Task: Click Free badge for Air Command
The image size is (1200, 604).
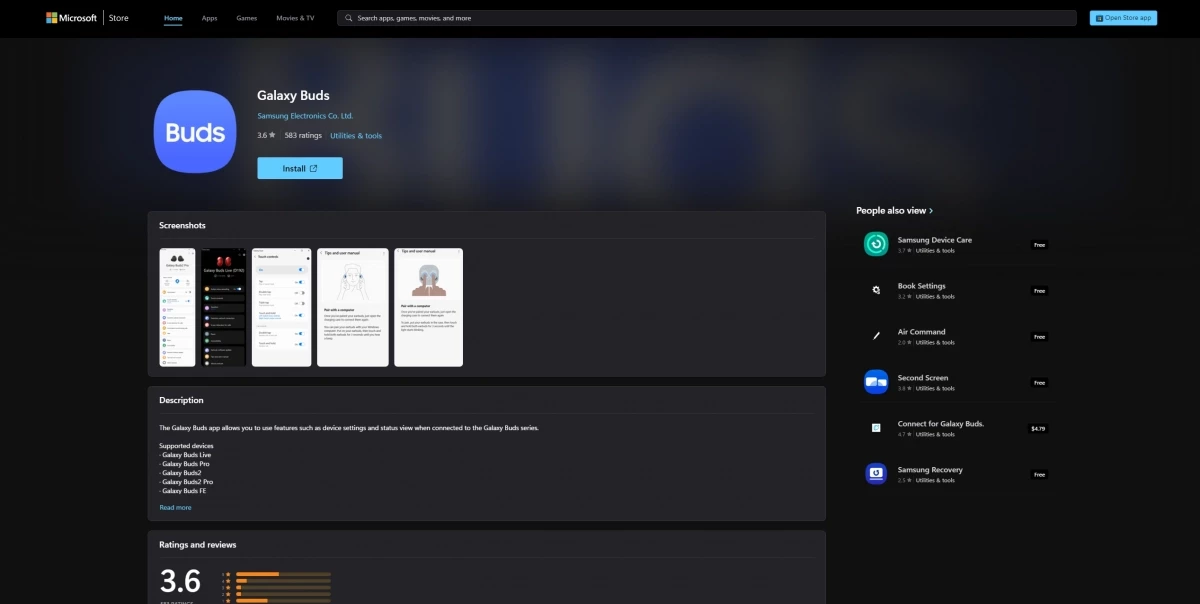Action: pos(1040,337)
